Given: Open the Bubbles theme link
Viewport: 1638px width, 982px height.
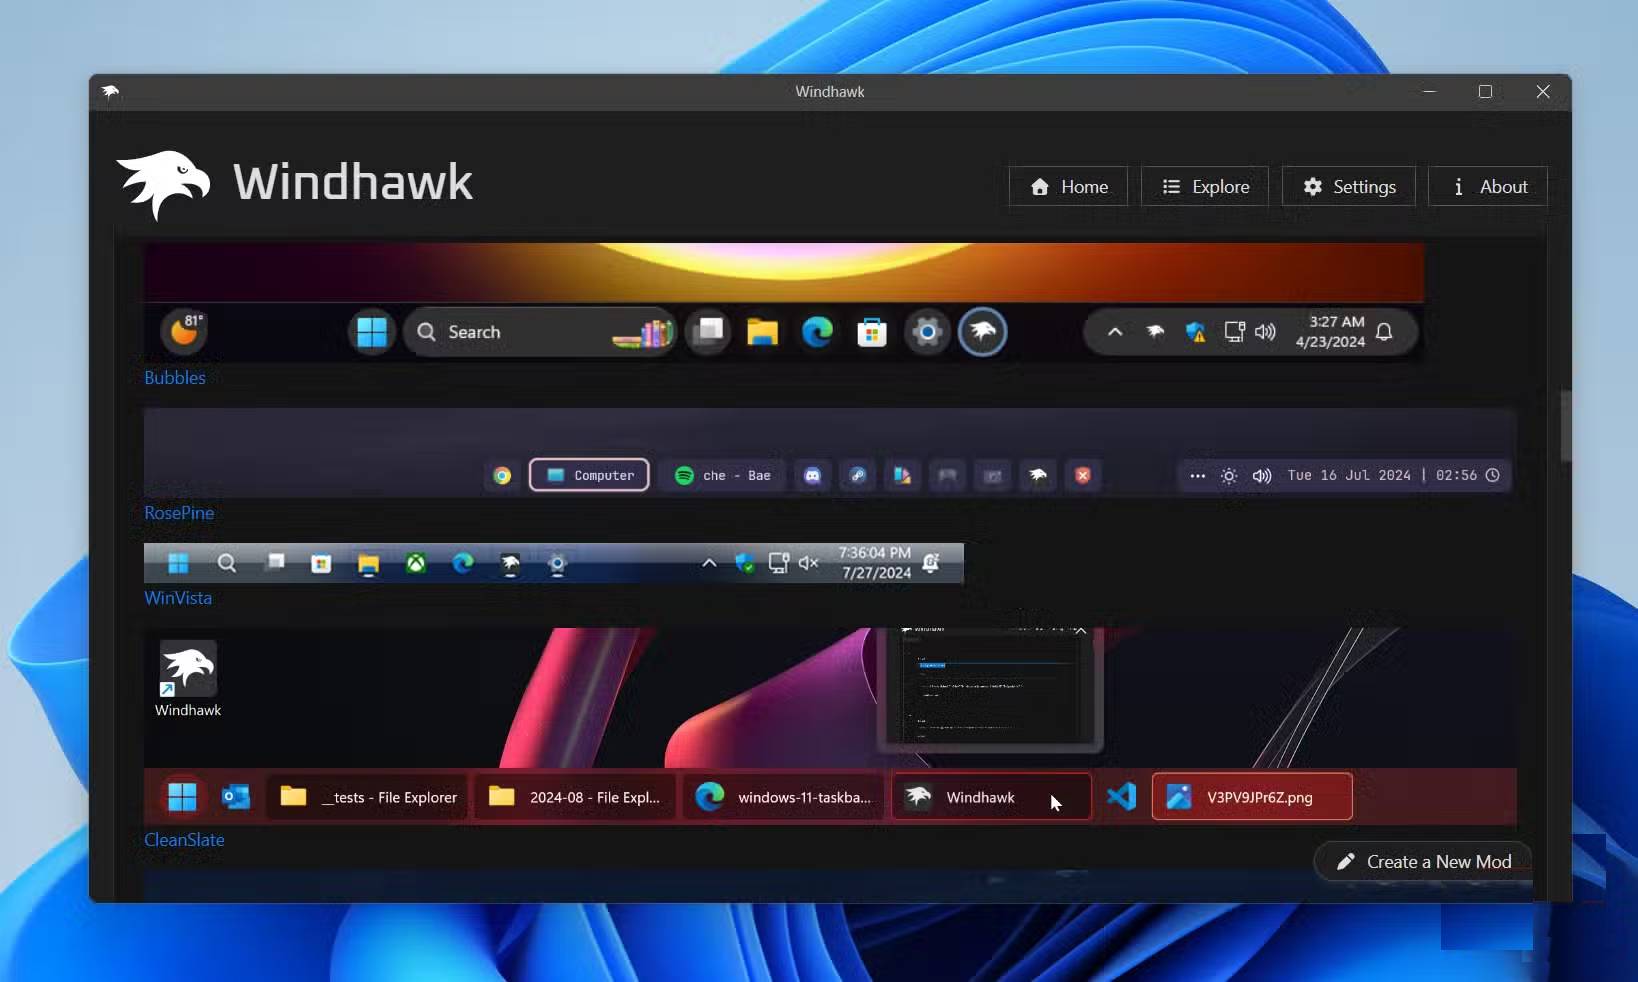Looking at the screenshot, I should [175, 378].
